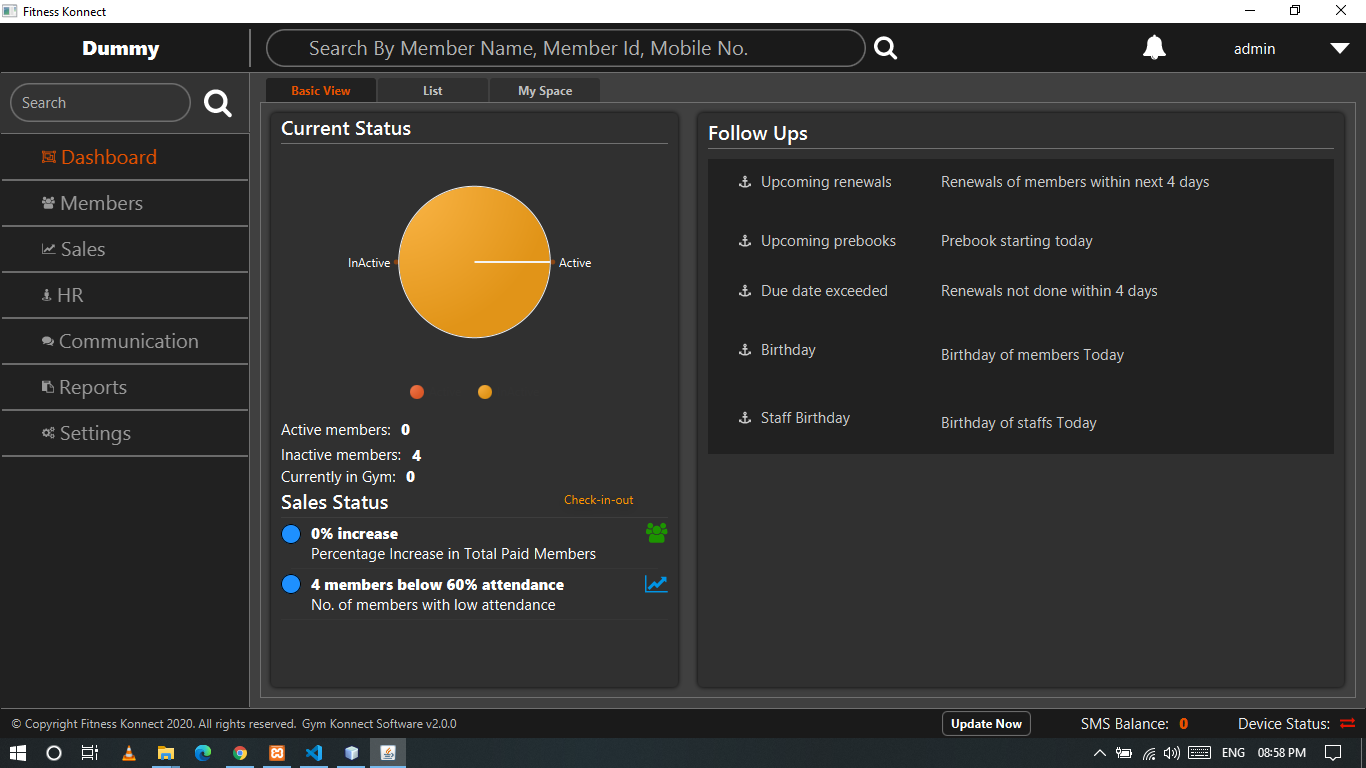Focus the member name search field
The image size is (1366, 768).
coord(565,48)
